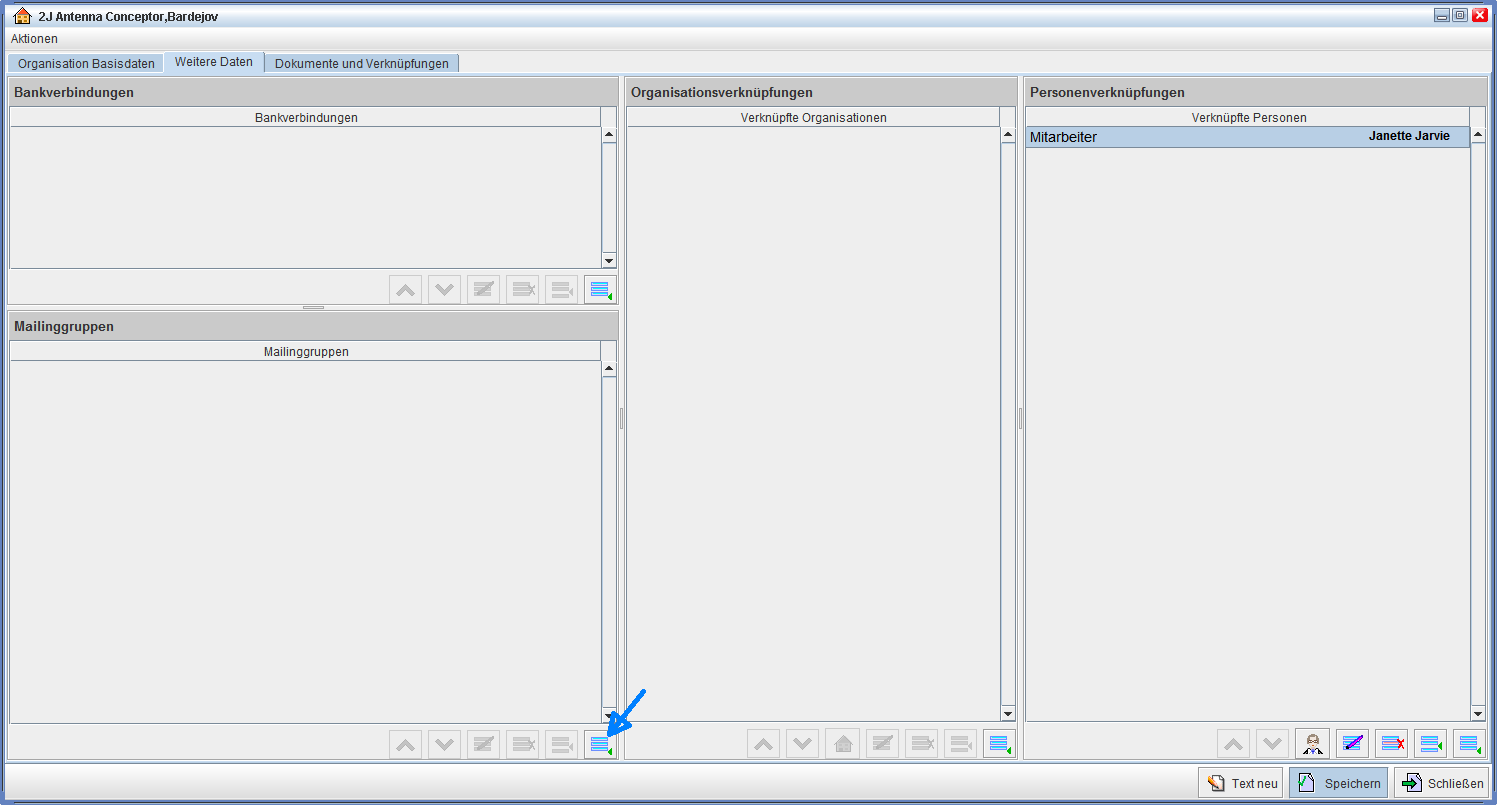The height and width of the screenshot is (805, 1497).
Task: Click divider handle between Bankverbindungen and Mailinggruppen
Action: (313, 308)
